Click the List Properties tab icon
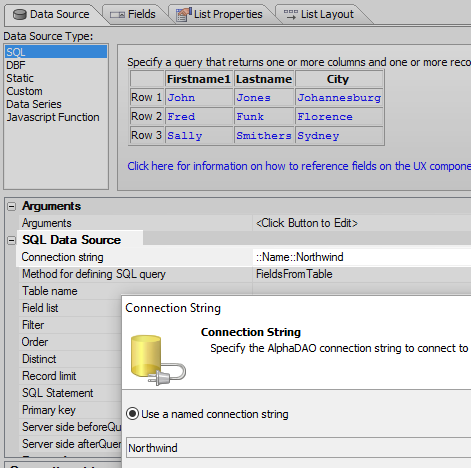471x468 pixels. (x=184, y=14)
